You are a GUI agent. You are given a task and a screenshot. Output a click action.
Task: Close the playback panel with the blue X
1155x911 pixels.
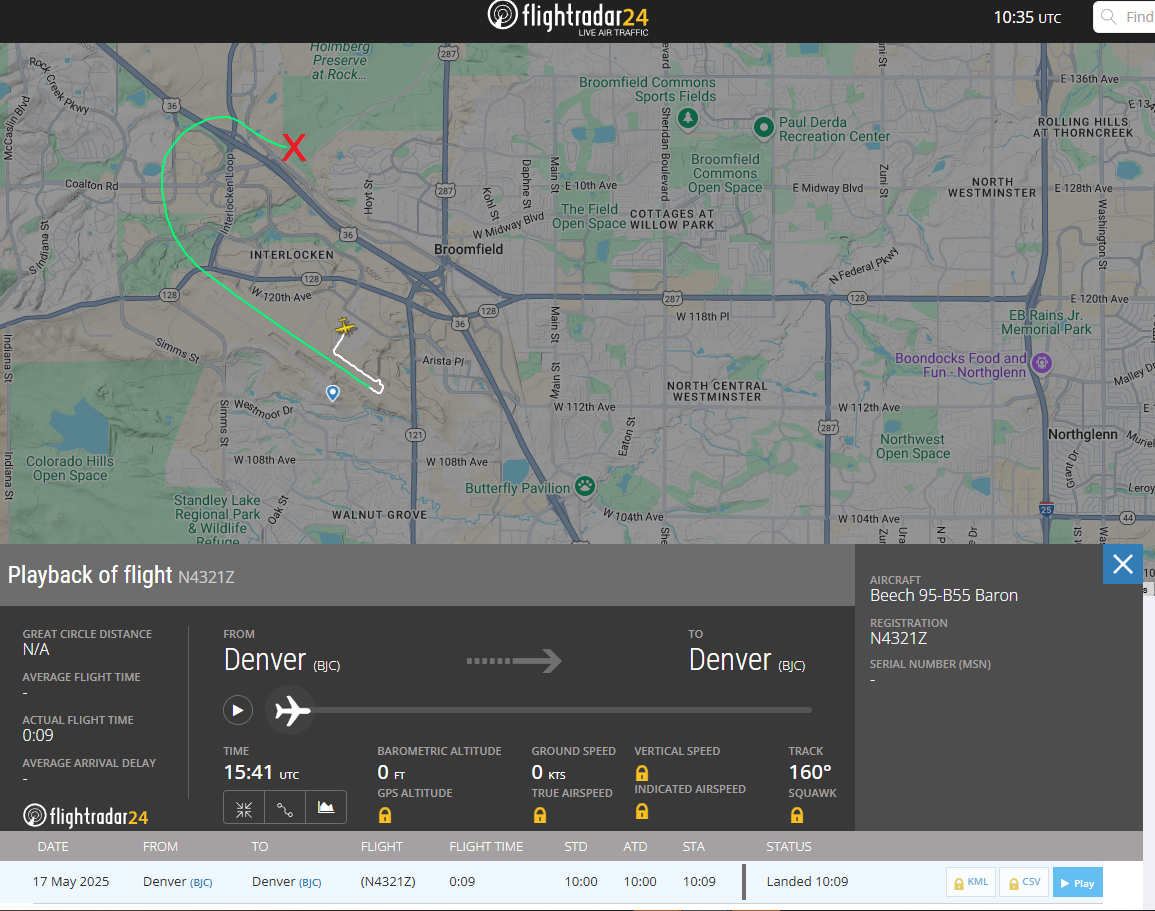tap(1123, 564)
